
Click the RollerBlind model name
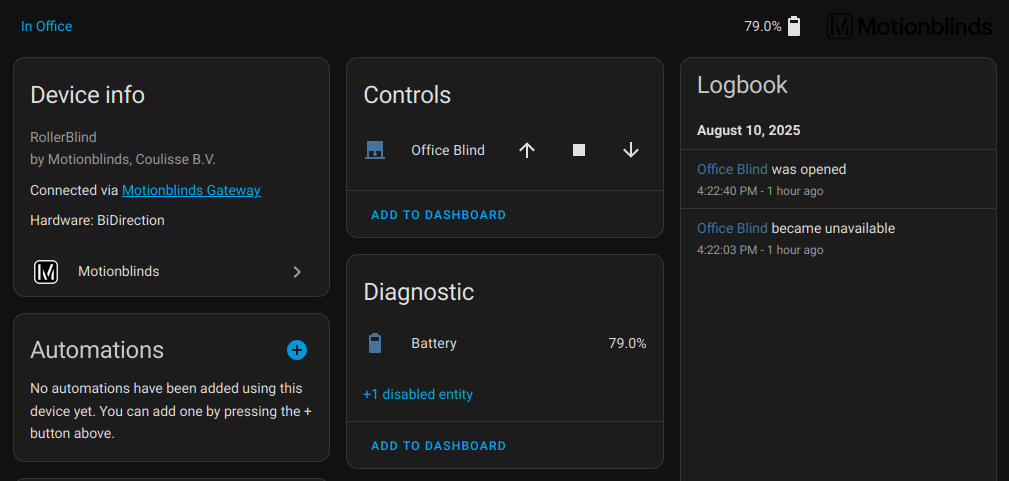[x=63, y=137]
